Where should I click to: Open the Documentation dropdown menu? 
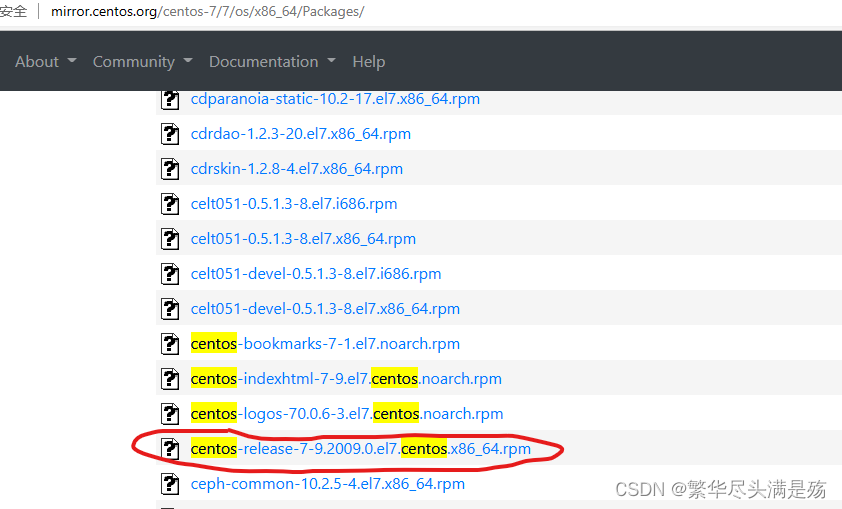click(272, 62)
